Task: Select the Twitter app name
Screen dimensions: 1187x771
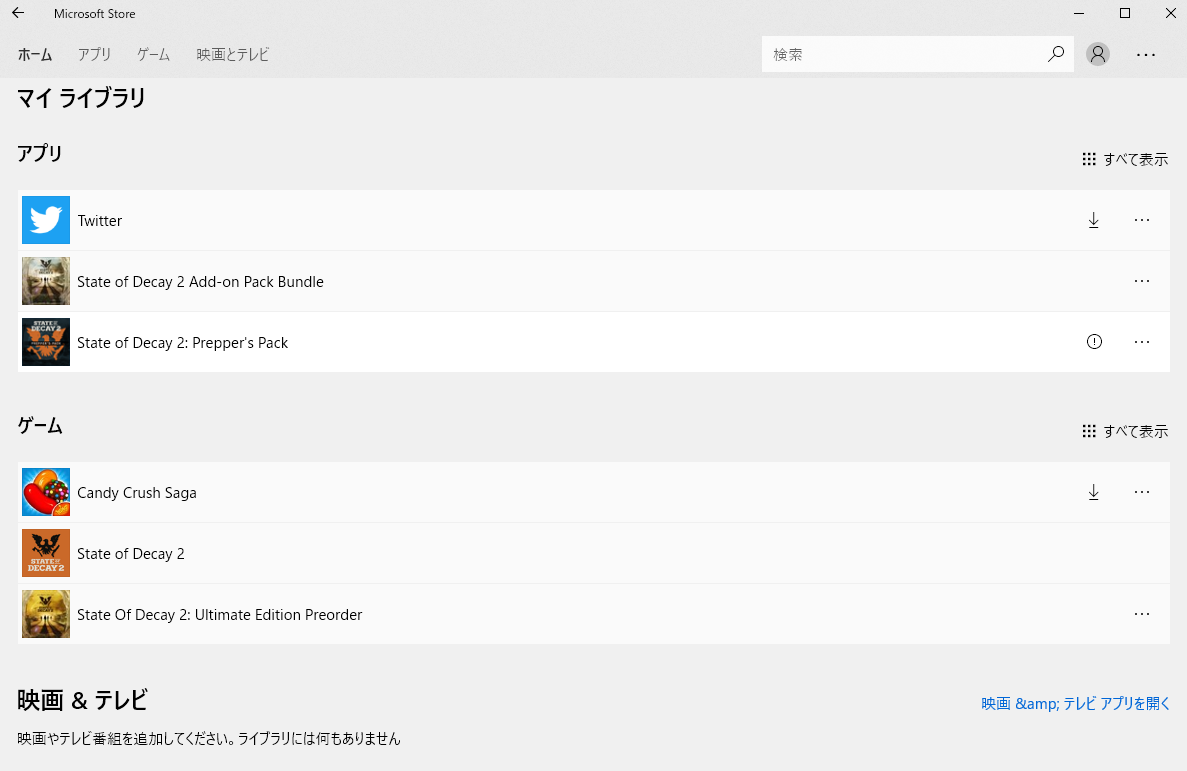Action: click(100, 220)
